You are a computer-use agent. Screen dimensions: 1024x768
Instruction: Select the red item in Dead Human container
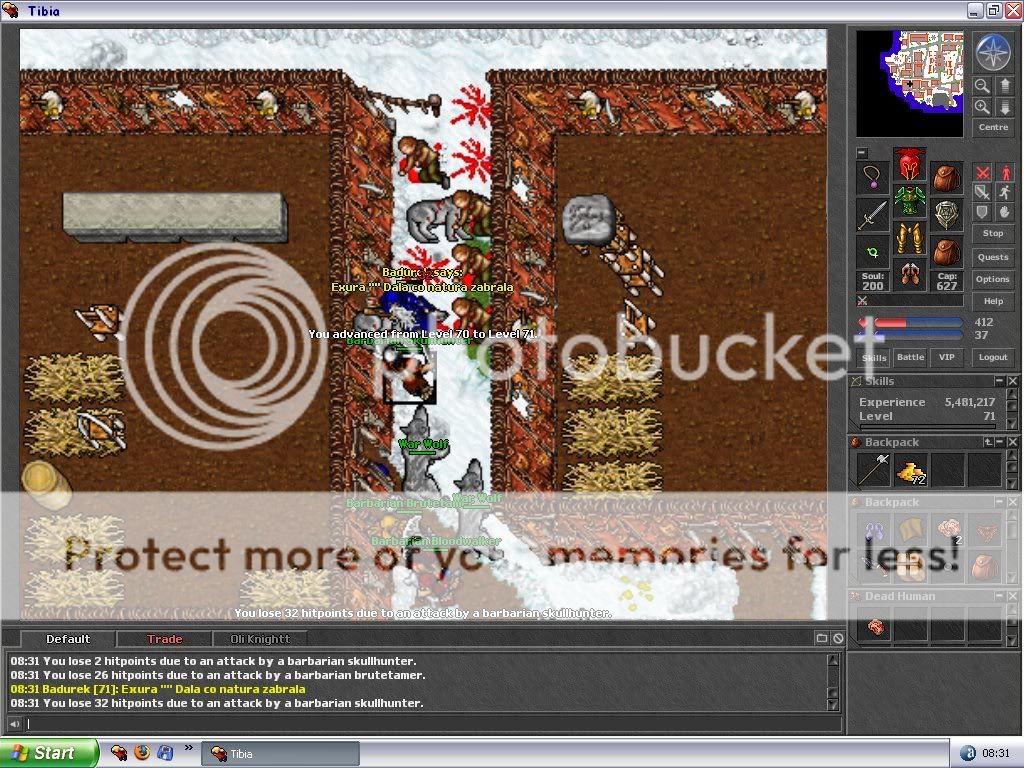874,627
